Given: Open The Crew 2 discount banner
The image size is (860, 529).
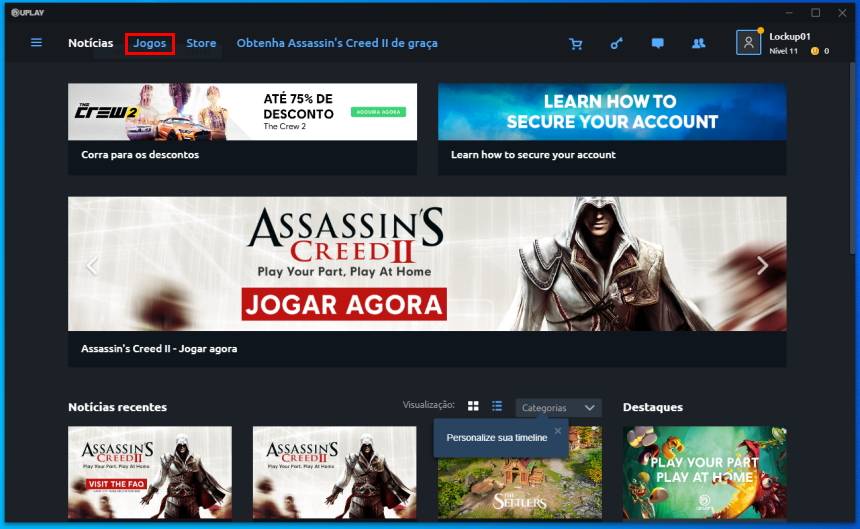Looking at the screenshot, I should click(242, 112).
